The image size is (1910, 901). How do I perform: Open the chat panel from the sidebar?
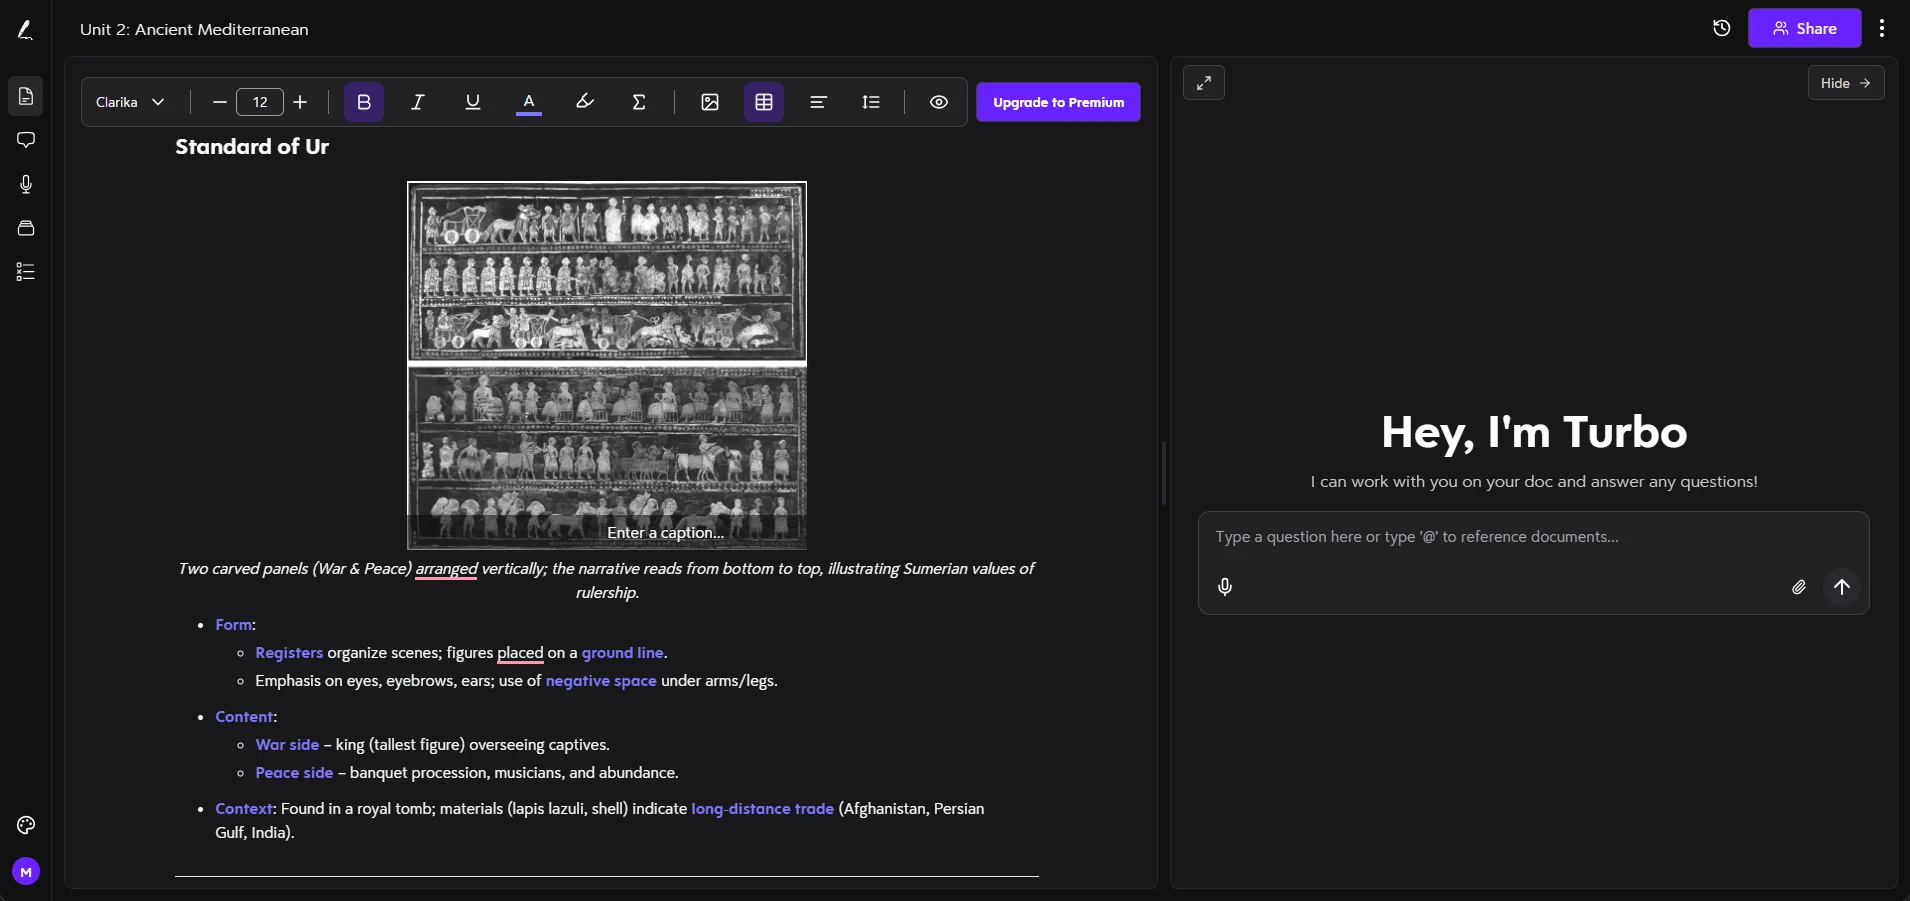tap(26, 140)
